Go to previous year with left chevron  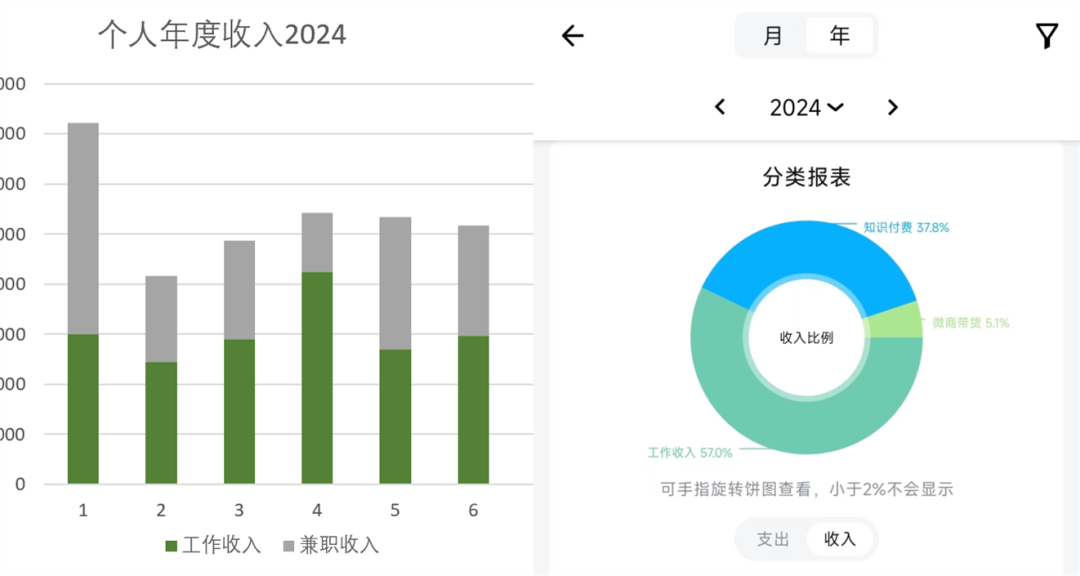click(720, 107)
